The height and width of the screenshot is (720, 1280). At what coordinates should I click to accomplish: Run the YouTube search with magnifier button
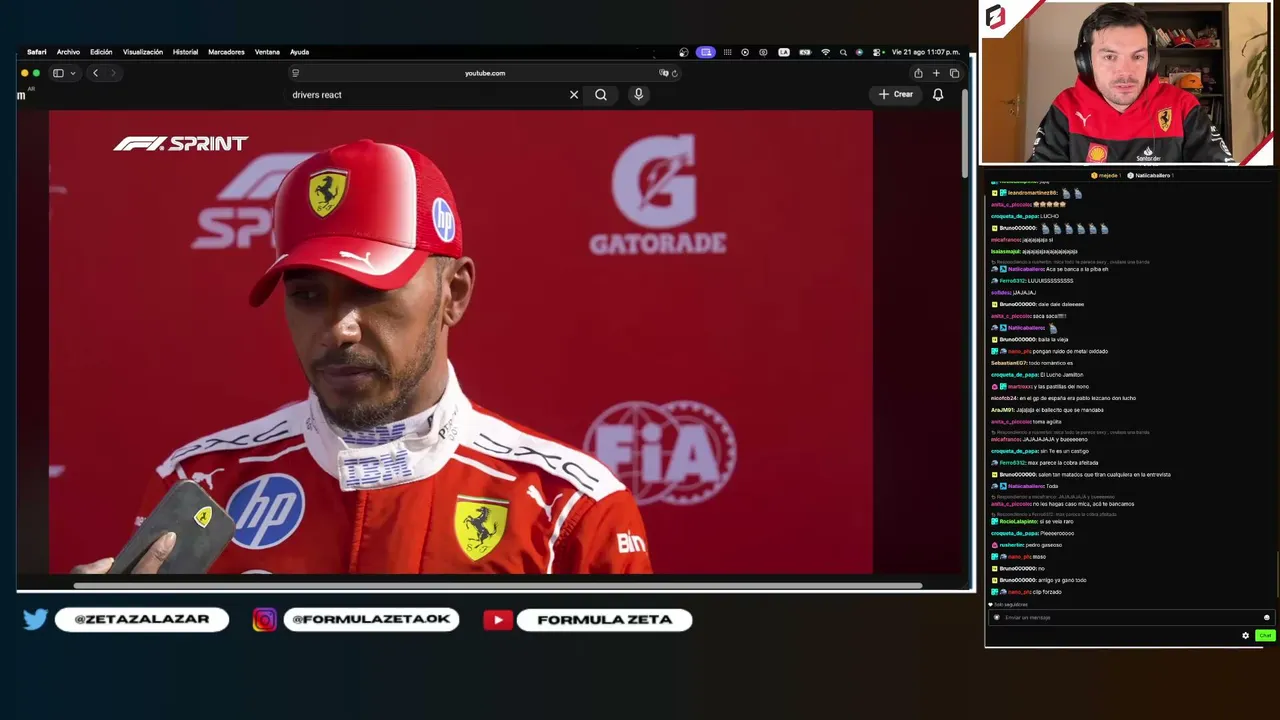pyautogui.click(x=601, y=95)
